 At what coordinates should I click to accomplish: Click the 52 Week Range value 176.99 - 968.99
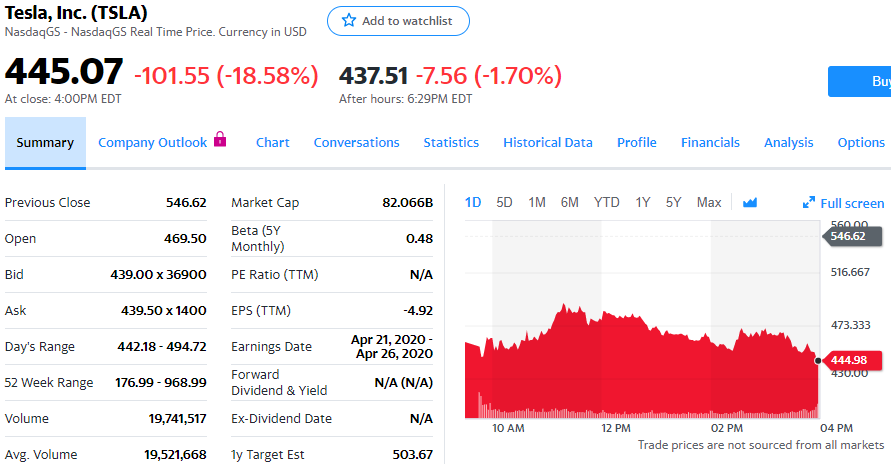[161, 383]
